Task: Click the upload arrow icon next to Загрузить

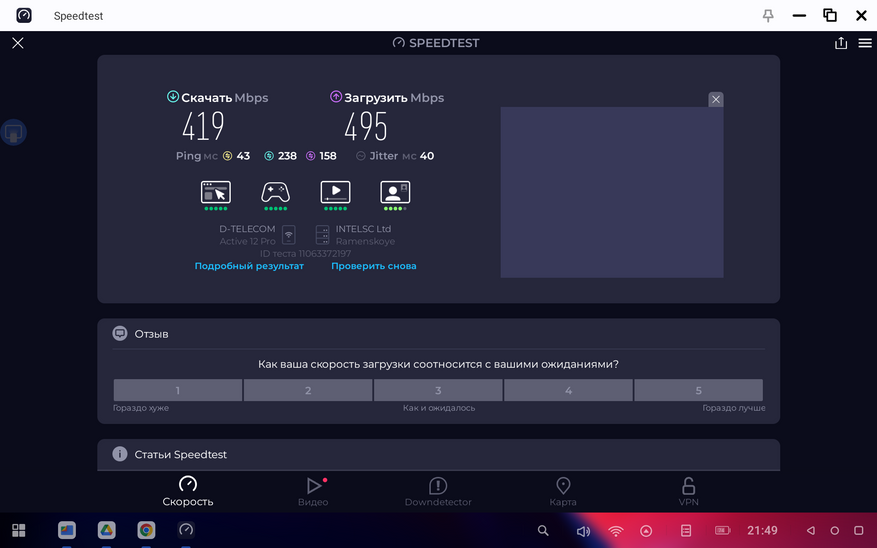Action: tap(336, 96)
